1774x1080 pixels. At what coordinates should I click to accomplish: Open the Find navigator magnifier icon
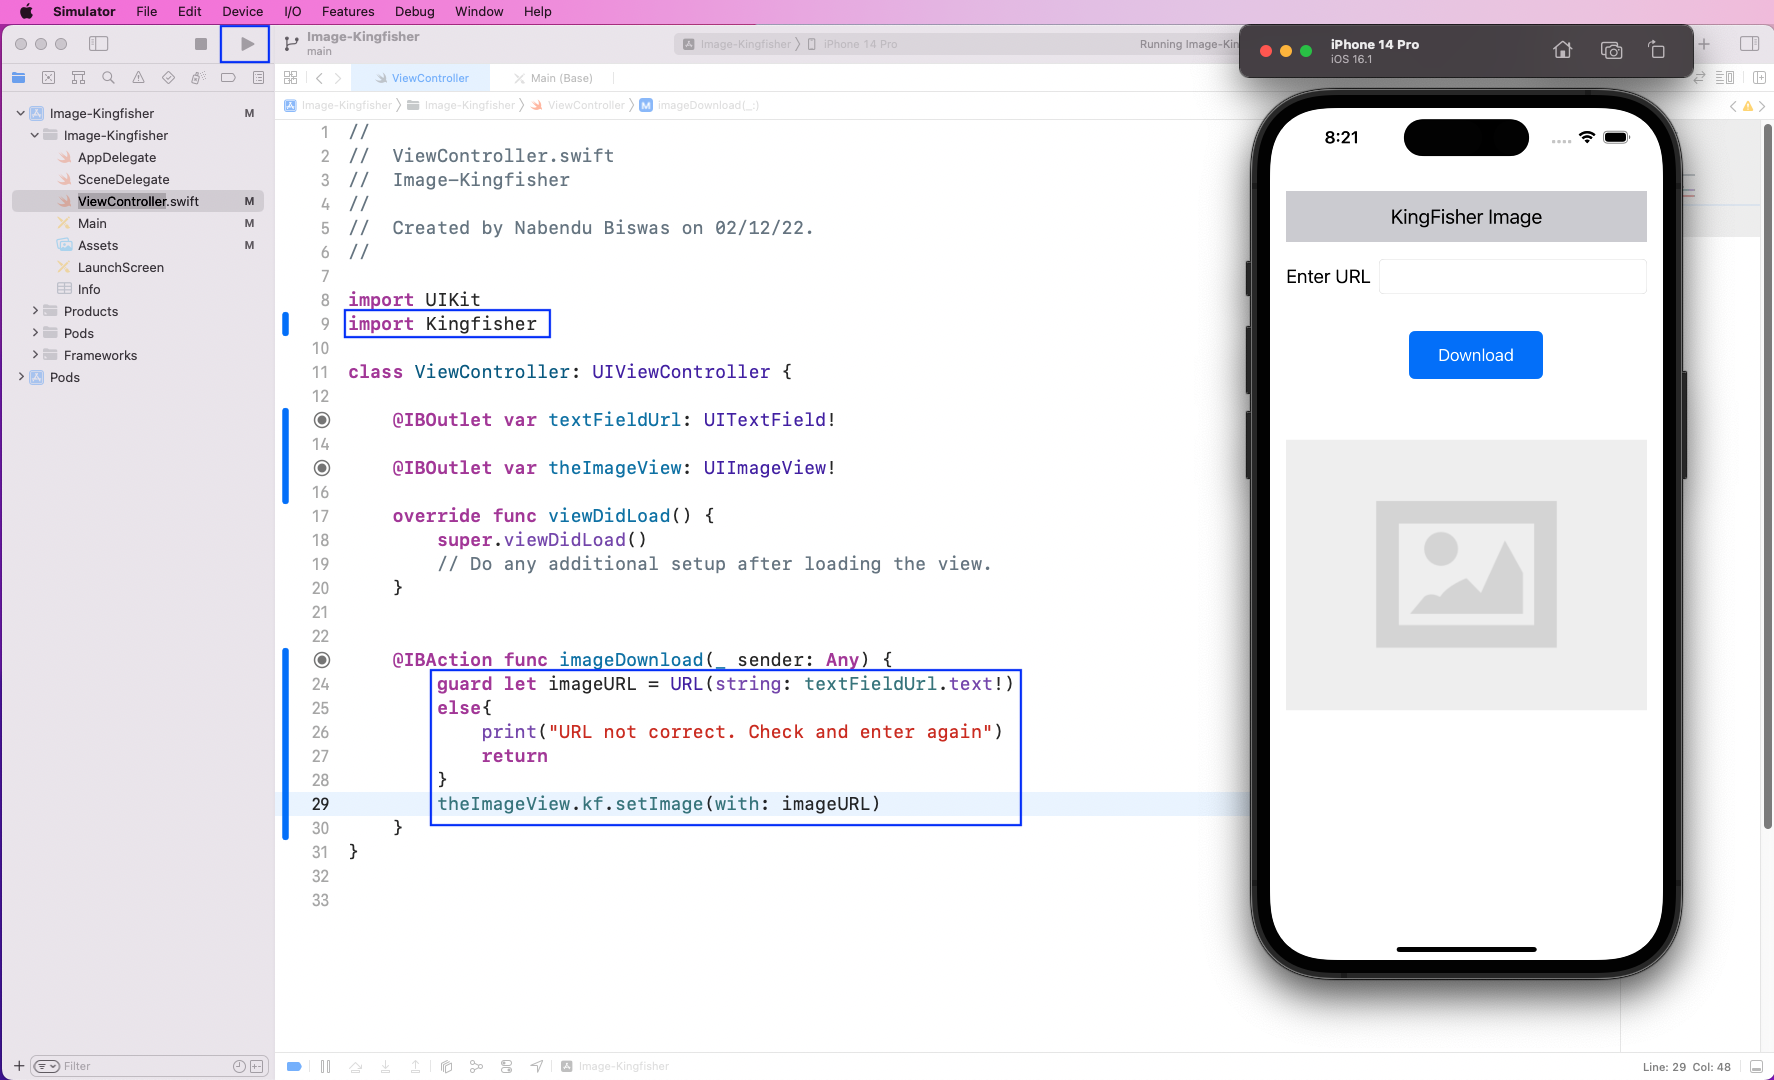coord(108,78)
